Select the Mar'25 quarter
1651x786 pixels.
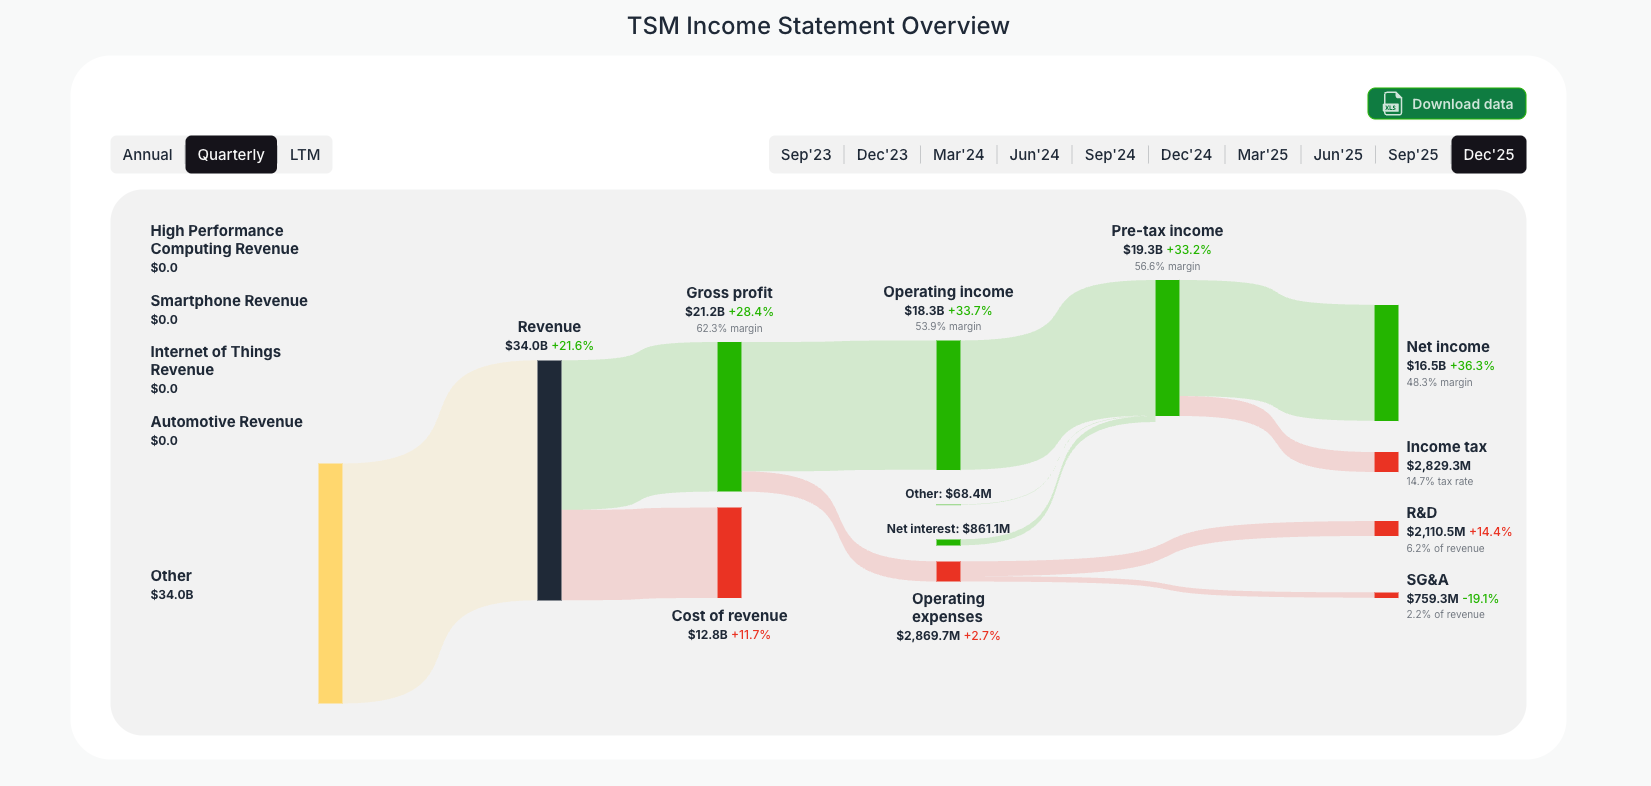click(x=1262, y=155)
